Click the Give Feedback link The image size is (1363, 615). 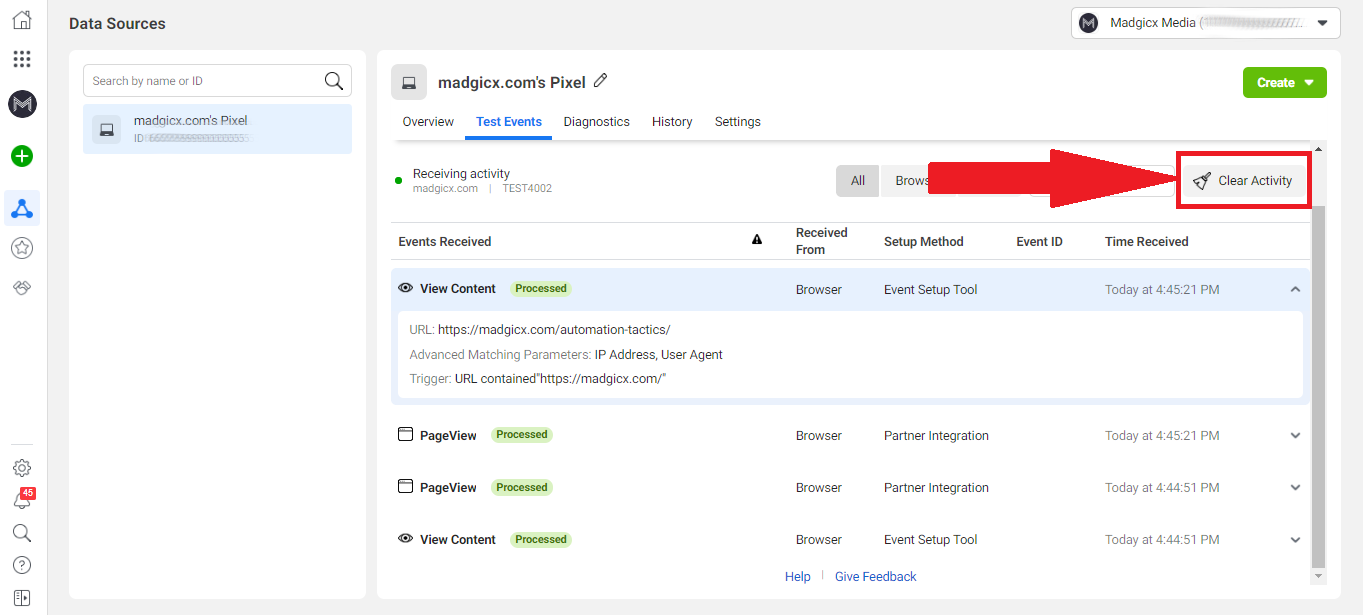[x=875, y=577]
